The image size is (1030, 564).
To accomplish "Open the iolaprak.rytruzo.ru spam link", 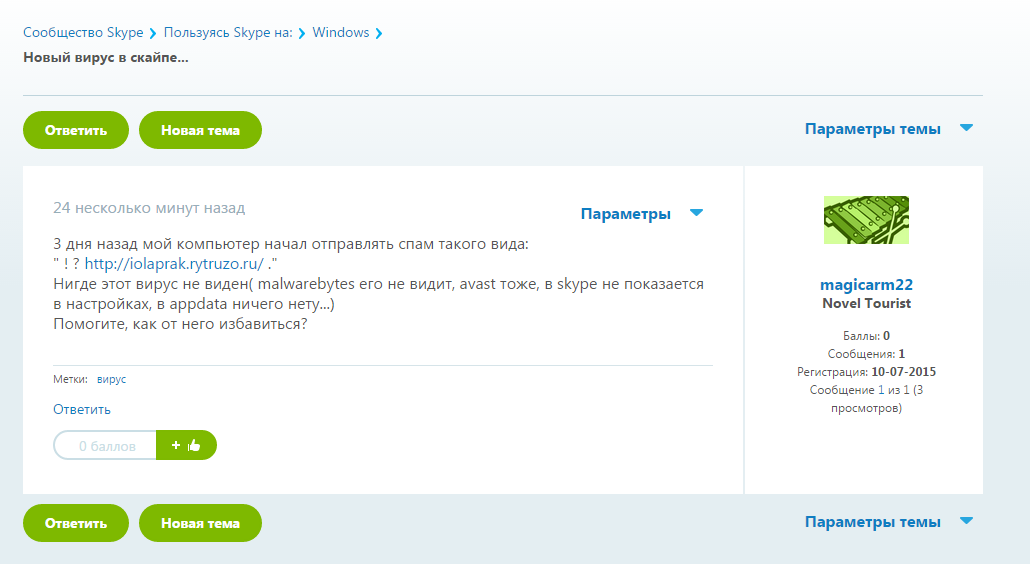I will pyautogui.click(x=174, y=264).
